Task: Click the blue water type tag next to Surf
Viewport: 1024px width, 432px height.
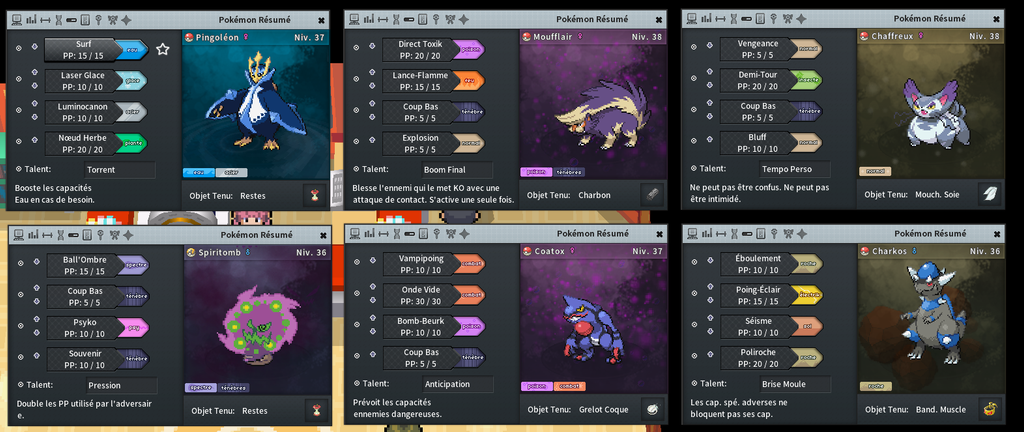Action: tap(132, 49)
